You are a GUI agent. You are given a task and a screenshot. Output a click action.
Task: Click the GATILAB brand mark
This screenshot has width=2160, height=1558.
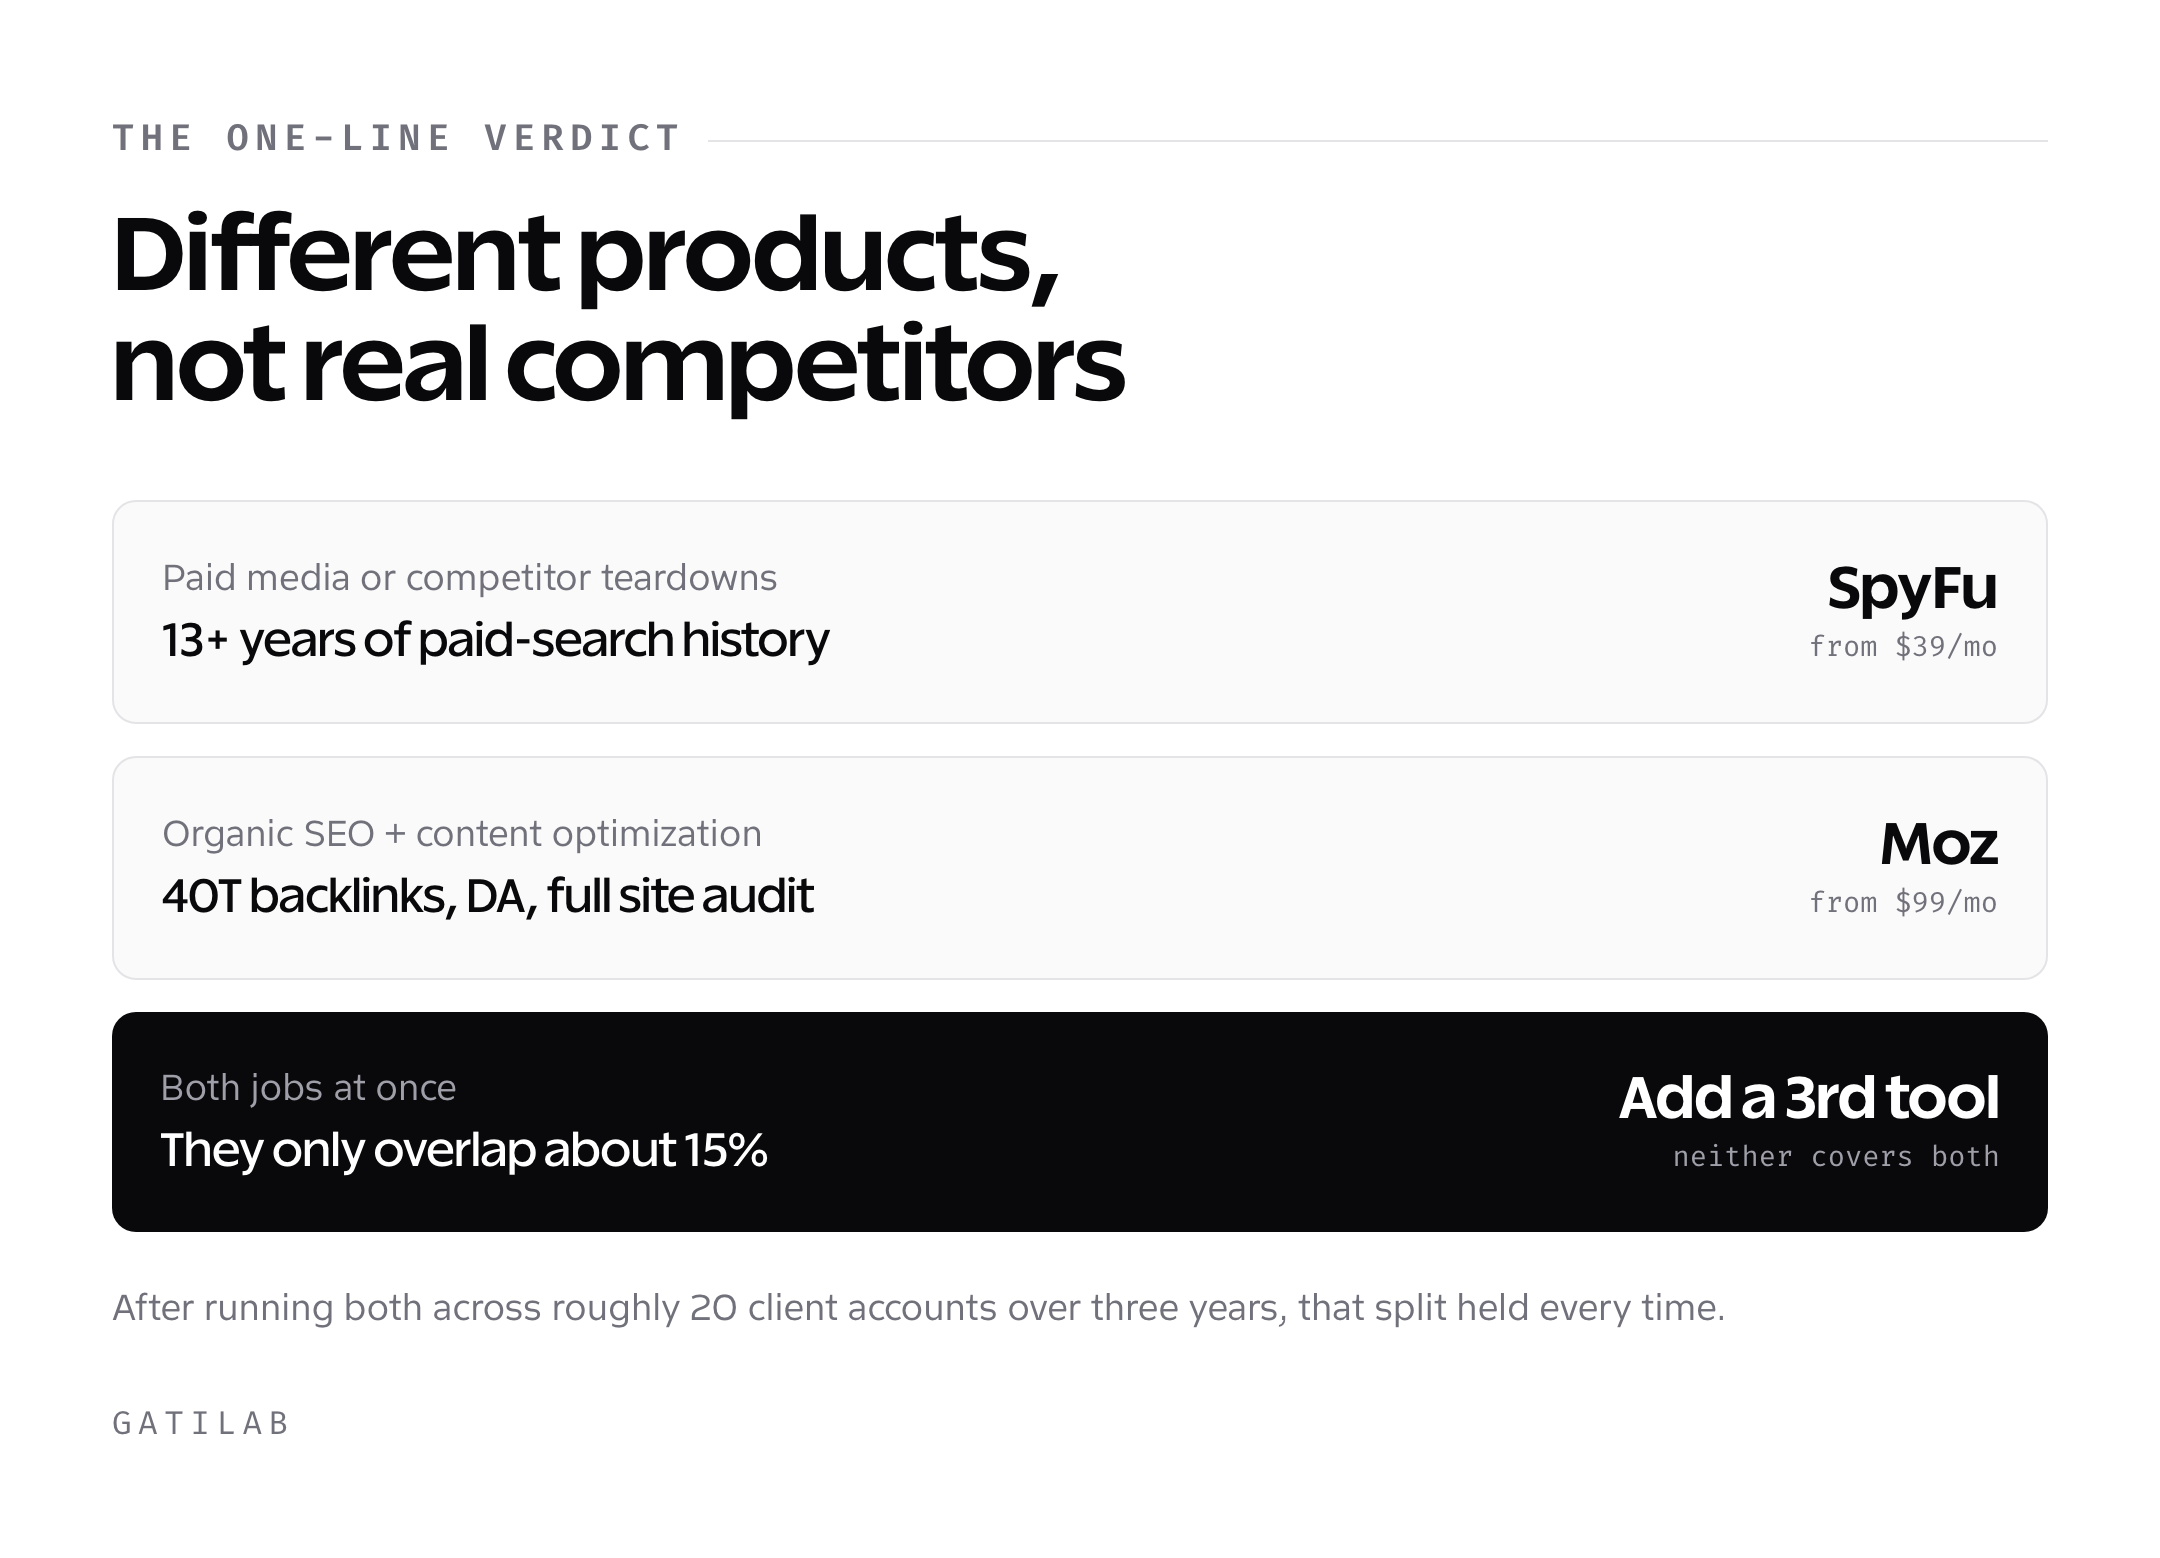201,1423
